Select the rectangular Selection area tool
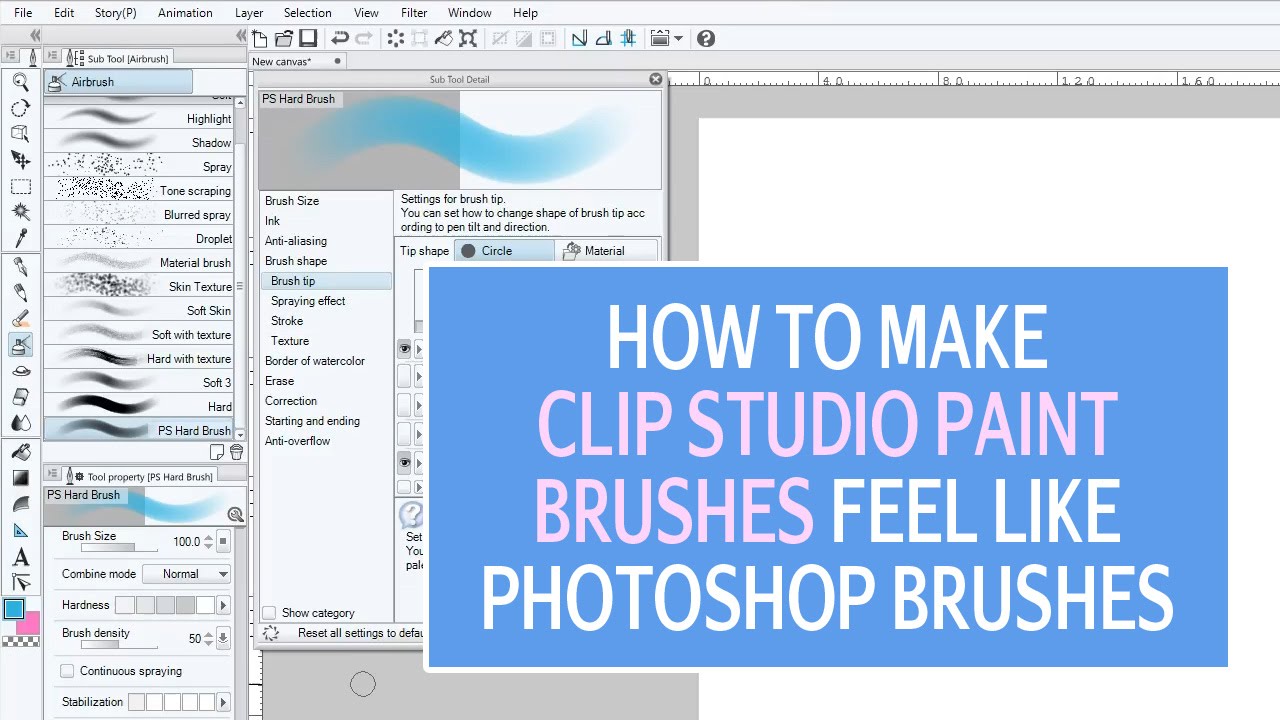 (20, 187)
